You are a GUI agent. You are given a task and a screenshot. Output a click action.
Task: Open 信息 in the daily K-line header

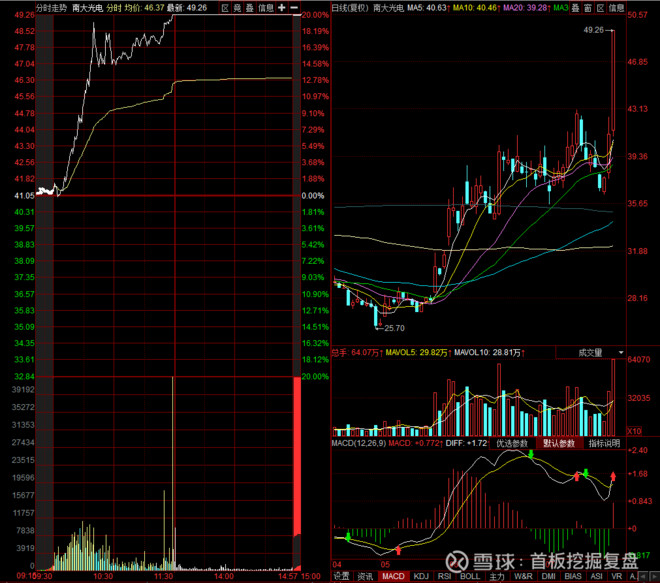617,8
